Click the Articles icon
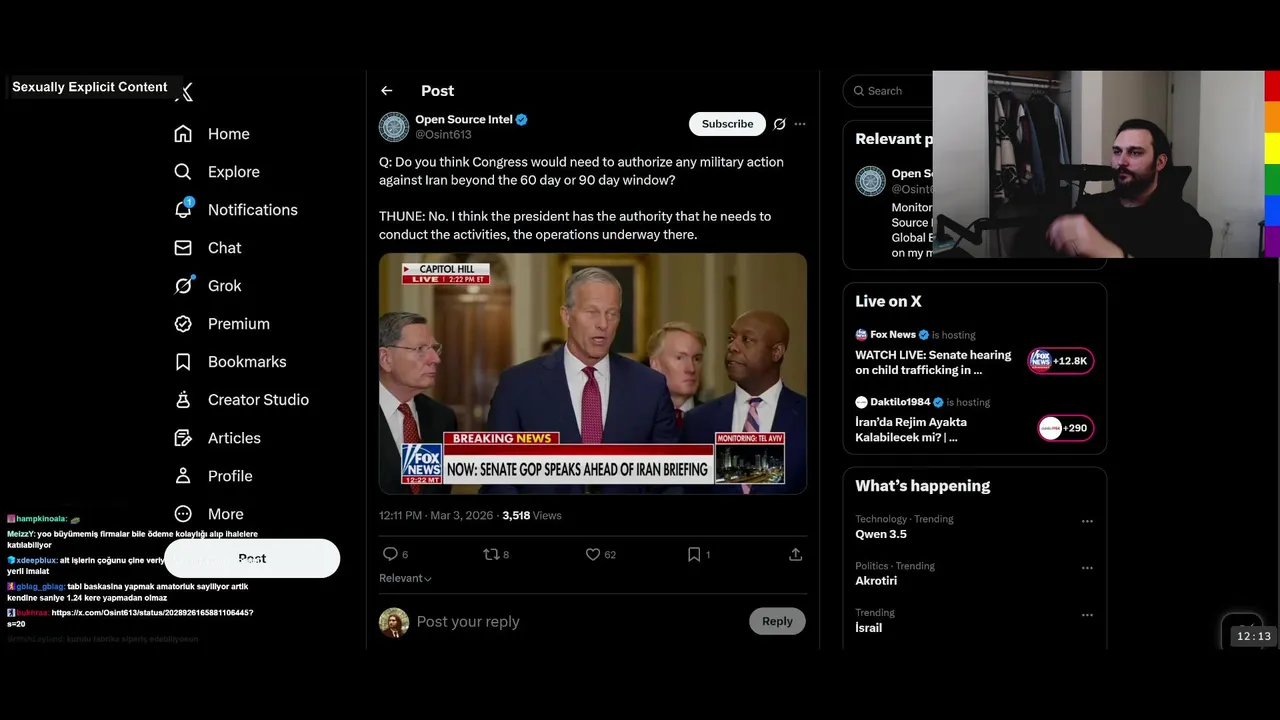 (x=183, y=438)
